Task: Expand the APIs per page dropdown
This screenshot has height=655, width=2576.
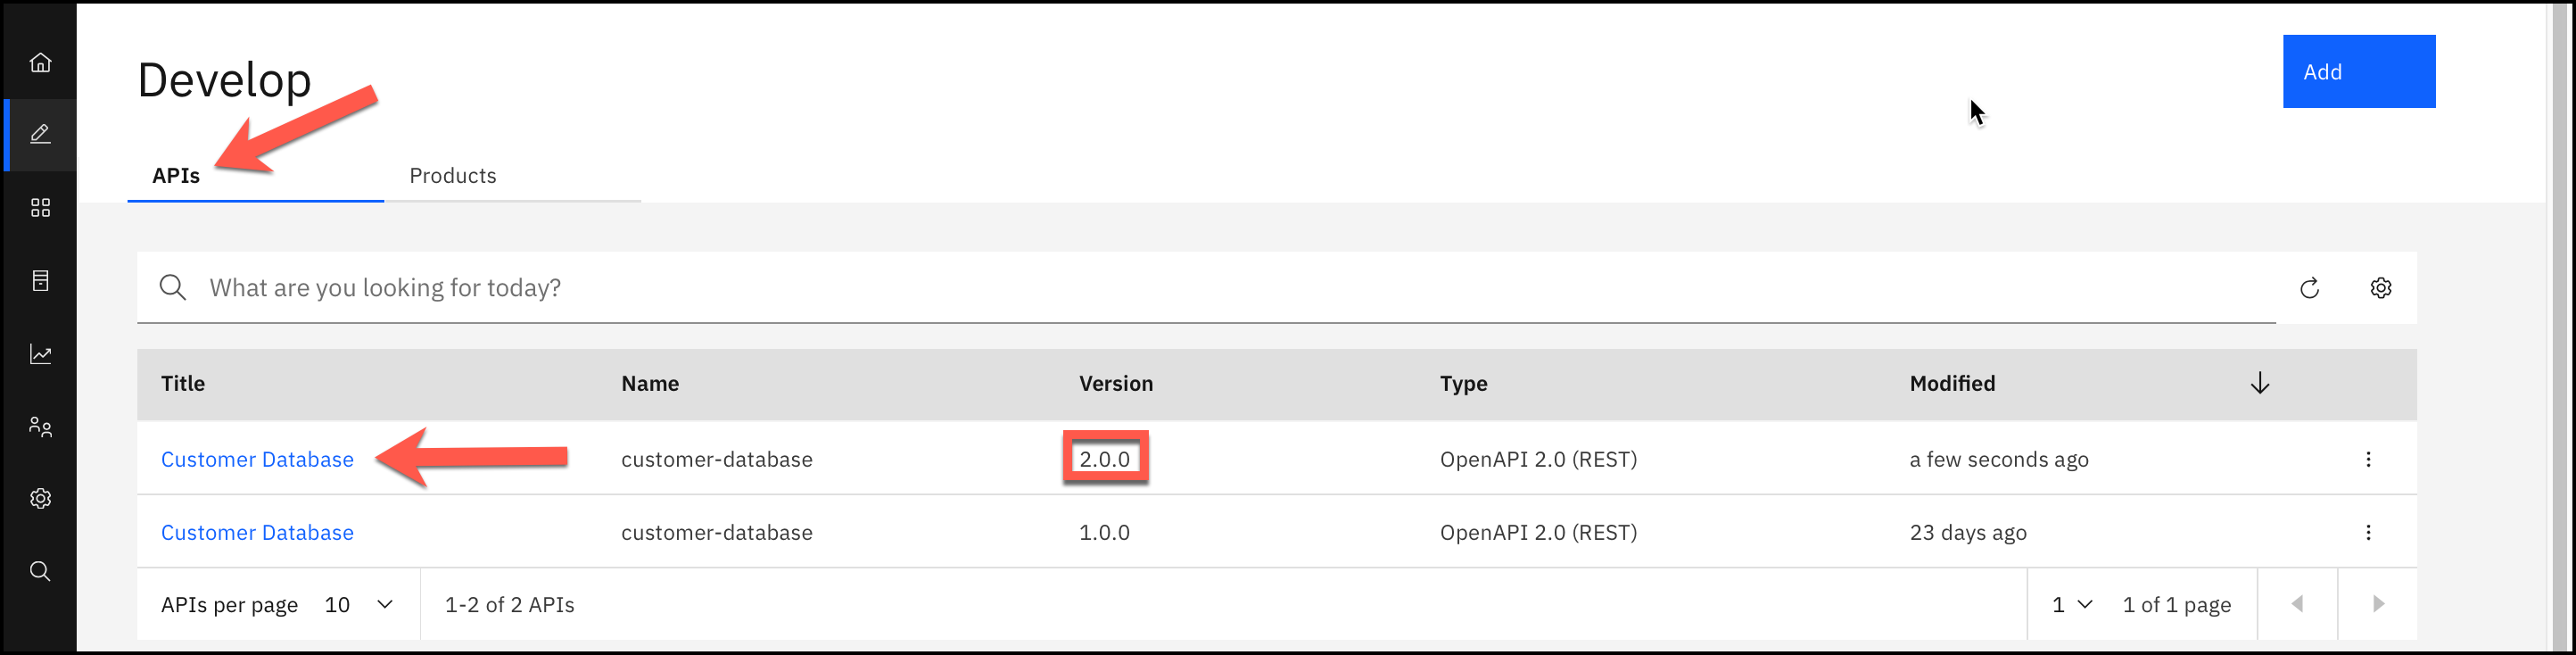Action: pos(358,605)
